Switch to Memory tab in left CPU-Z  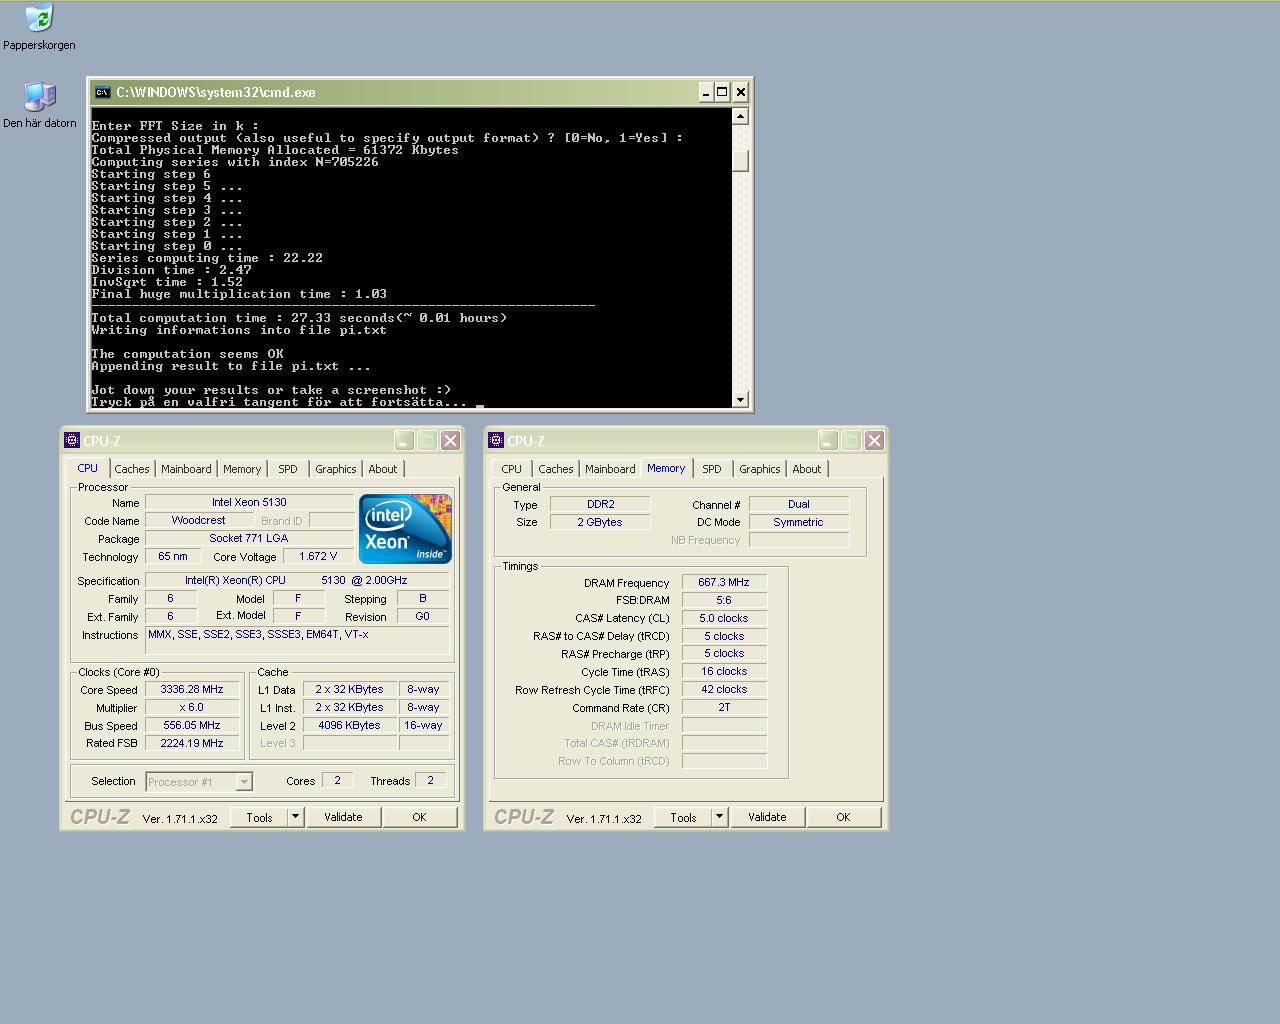point(242,469)
